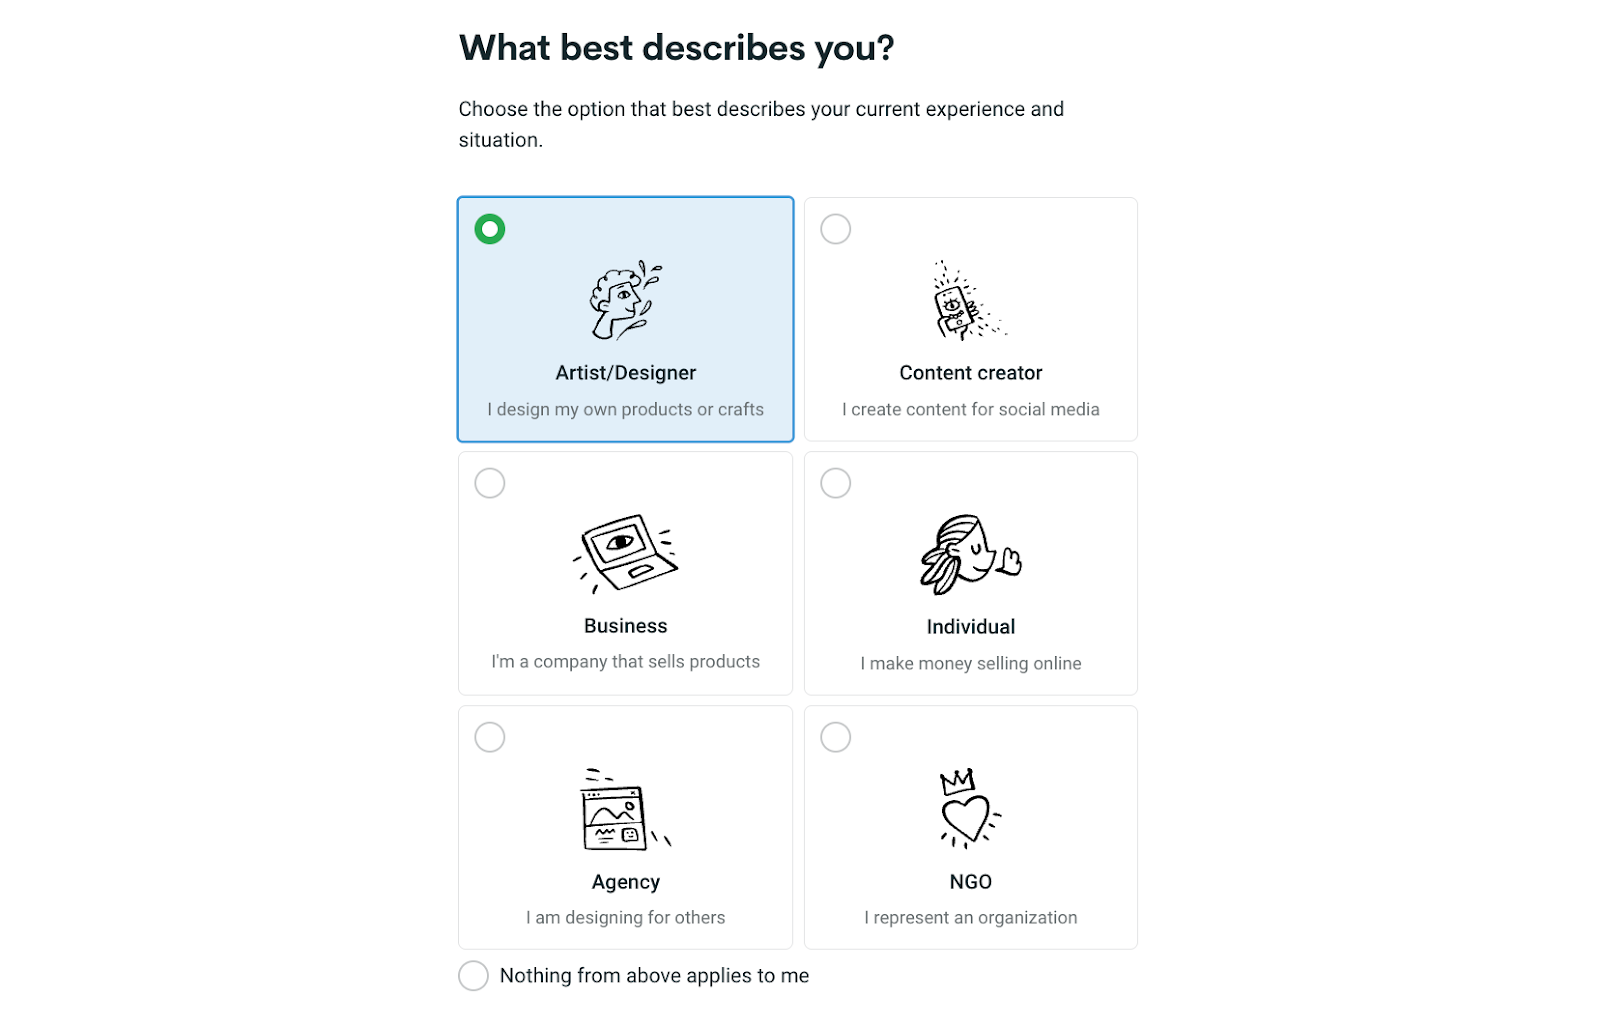Viewport: 1600px width, 1012px height.
Task: Click 'I make money selling online' text
Action: pyautogui.click(x=970, y=662)
